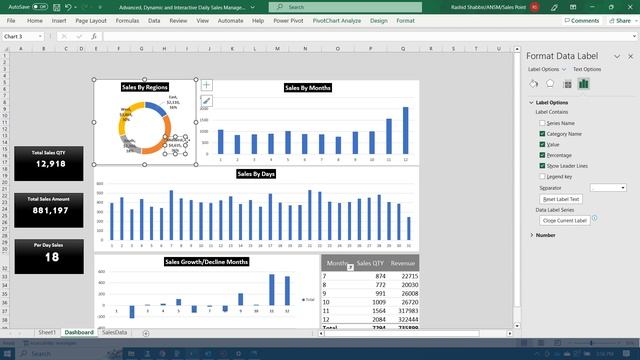Image resolution: width=640 pixels, height=360 pixels.
Task: Switch to the SalesData sheet tab
Action: pyautogui.click(x=114, y=333)
